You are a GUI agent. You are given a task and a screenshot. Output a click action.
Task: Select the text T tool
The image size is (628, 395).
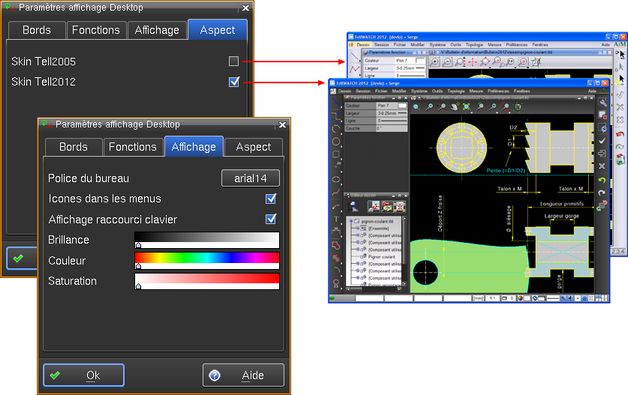pos(336,219)
